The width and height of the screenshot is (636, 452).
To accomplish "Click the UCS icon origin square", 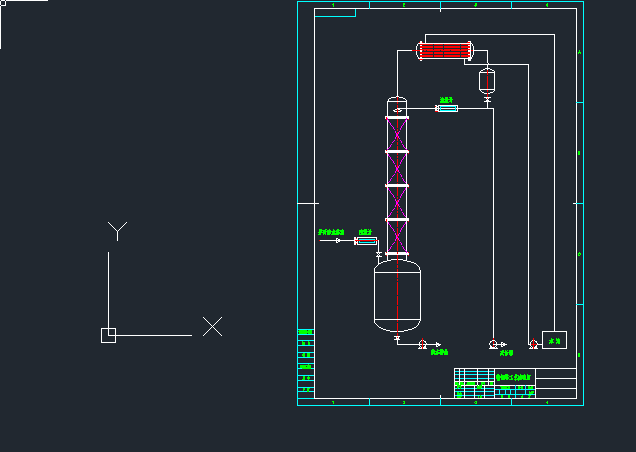I will (108, 335).
